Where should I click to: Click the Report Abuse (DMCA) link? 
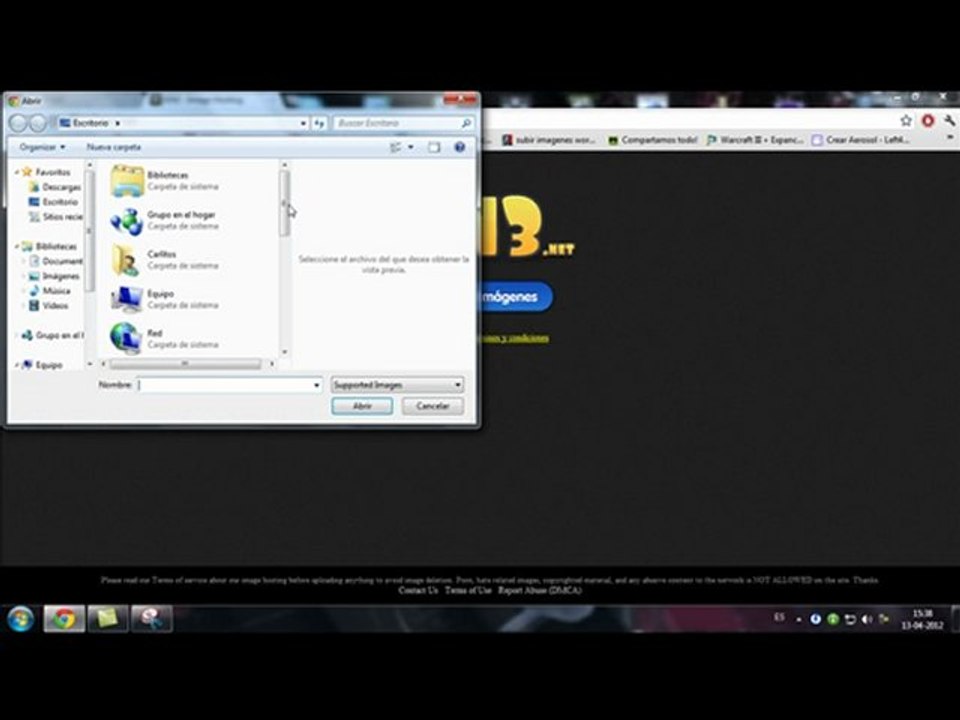539,590
